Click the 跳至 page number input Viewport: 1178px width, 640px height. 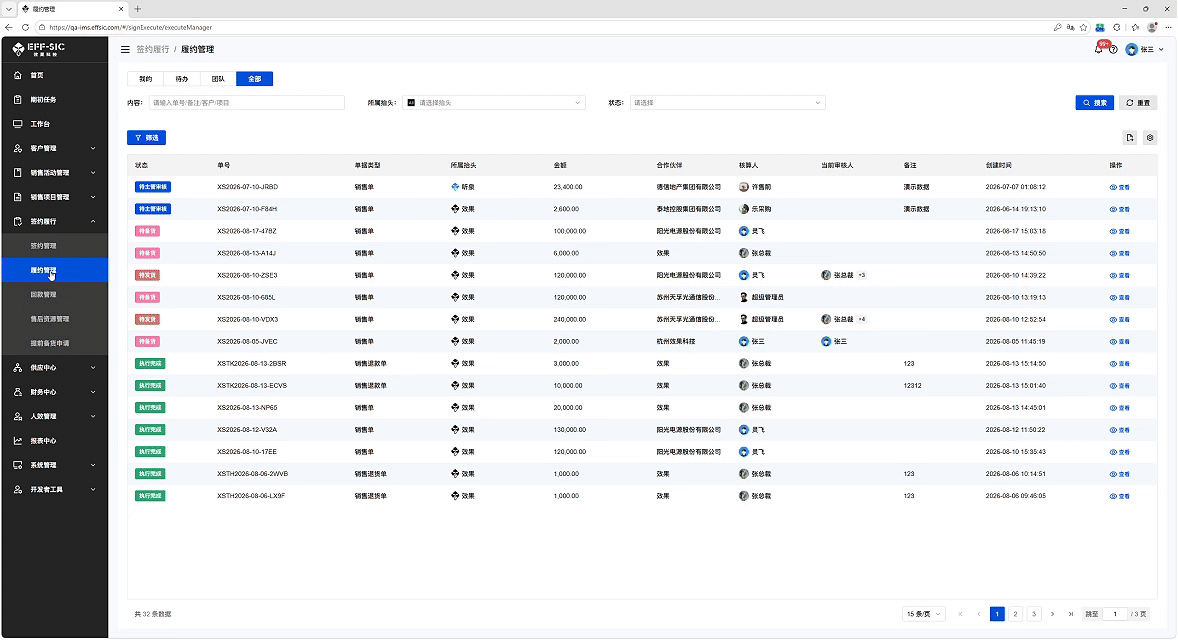(x=1115, y=614)
